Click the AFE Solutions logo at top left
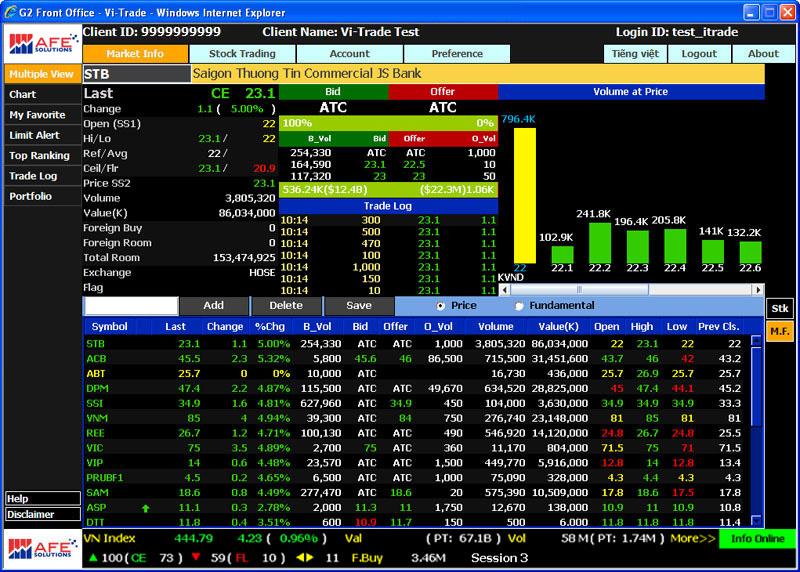This screenshot has width=800, height=572. click(x=42, y=43)
